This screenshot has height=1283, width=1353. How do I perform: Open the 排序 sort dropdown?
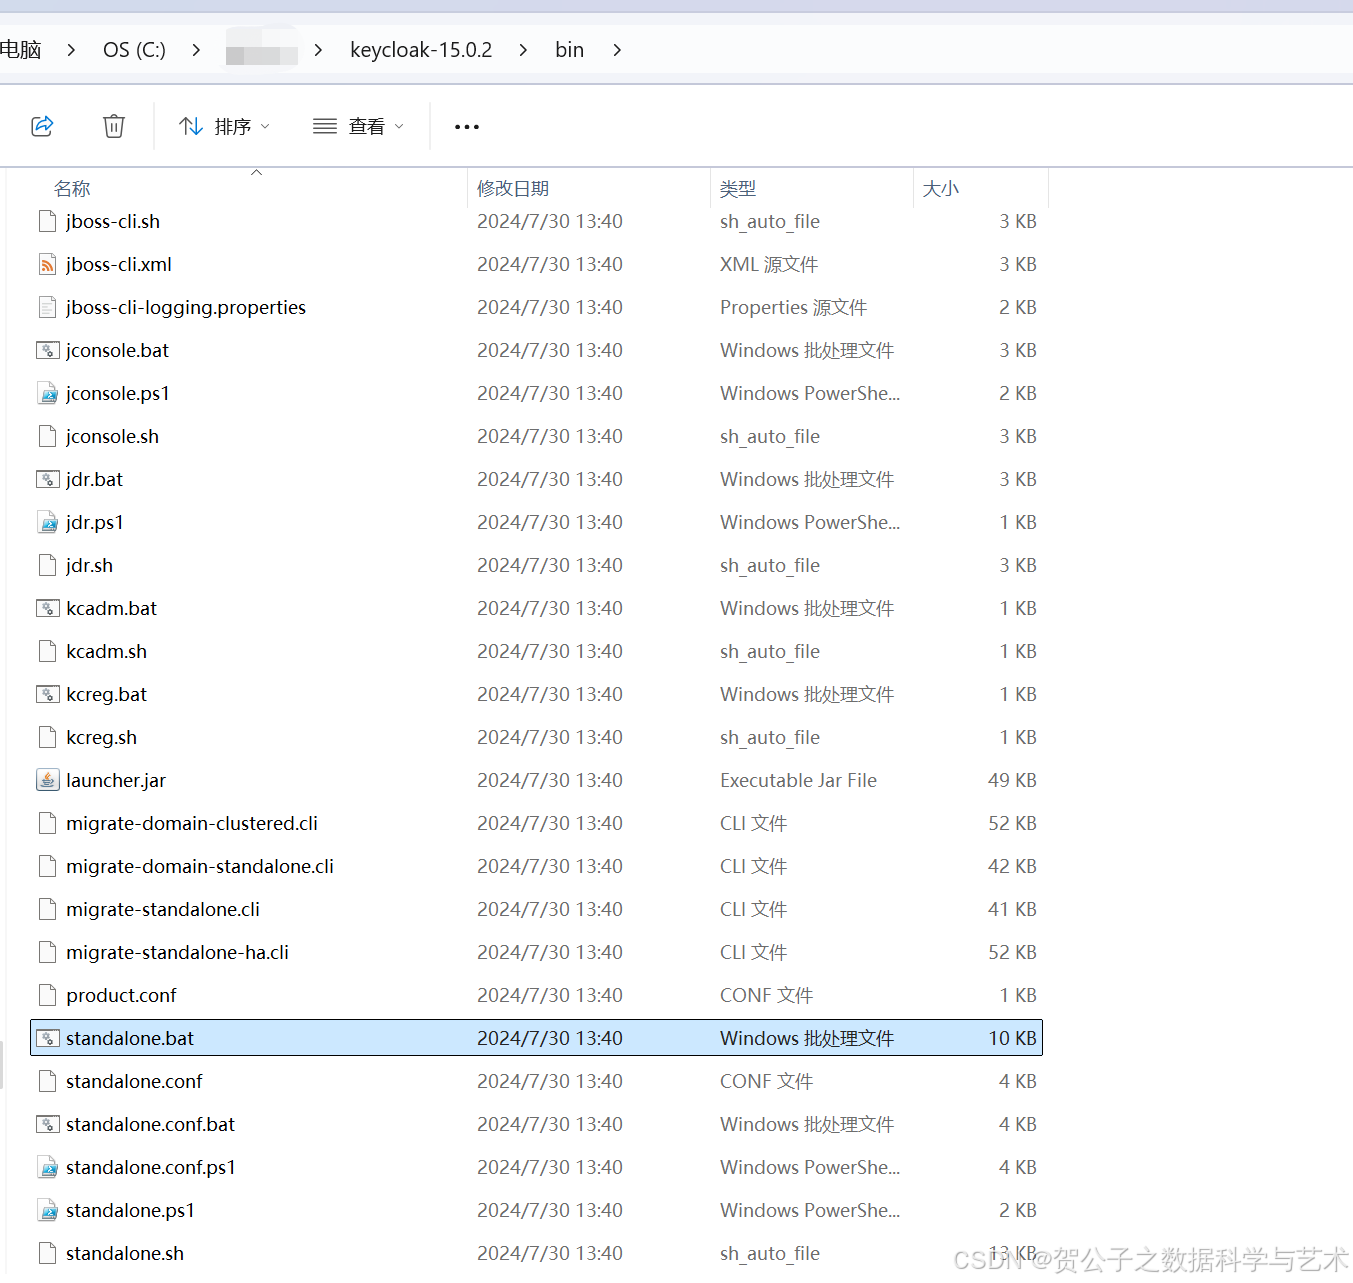coord(224,126)
